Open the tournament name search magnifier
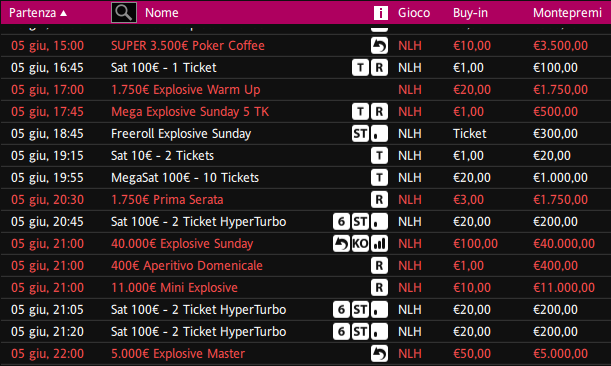Image resolution: width=611 pixels, height=366 pixels. click(x=124, y=12)
